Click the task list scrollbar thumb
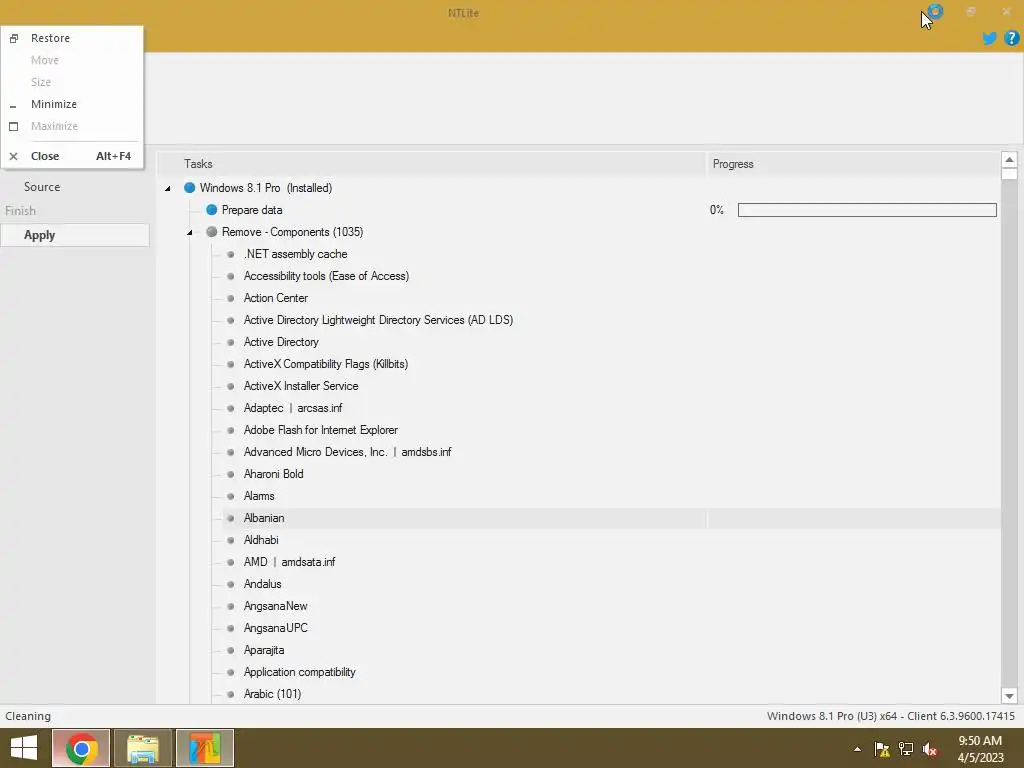Image resolution: width=1024 pixels, height=768 pixels. (1009, 174)
